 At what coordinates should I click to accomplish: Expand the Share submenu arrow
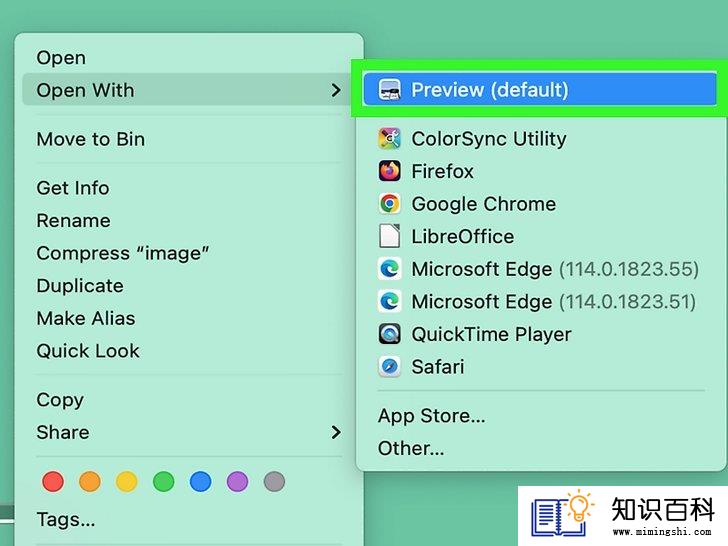(336, 432)
